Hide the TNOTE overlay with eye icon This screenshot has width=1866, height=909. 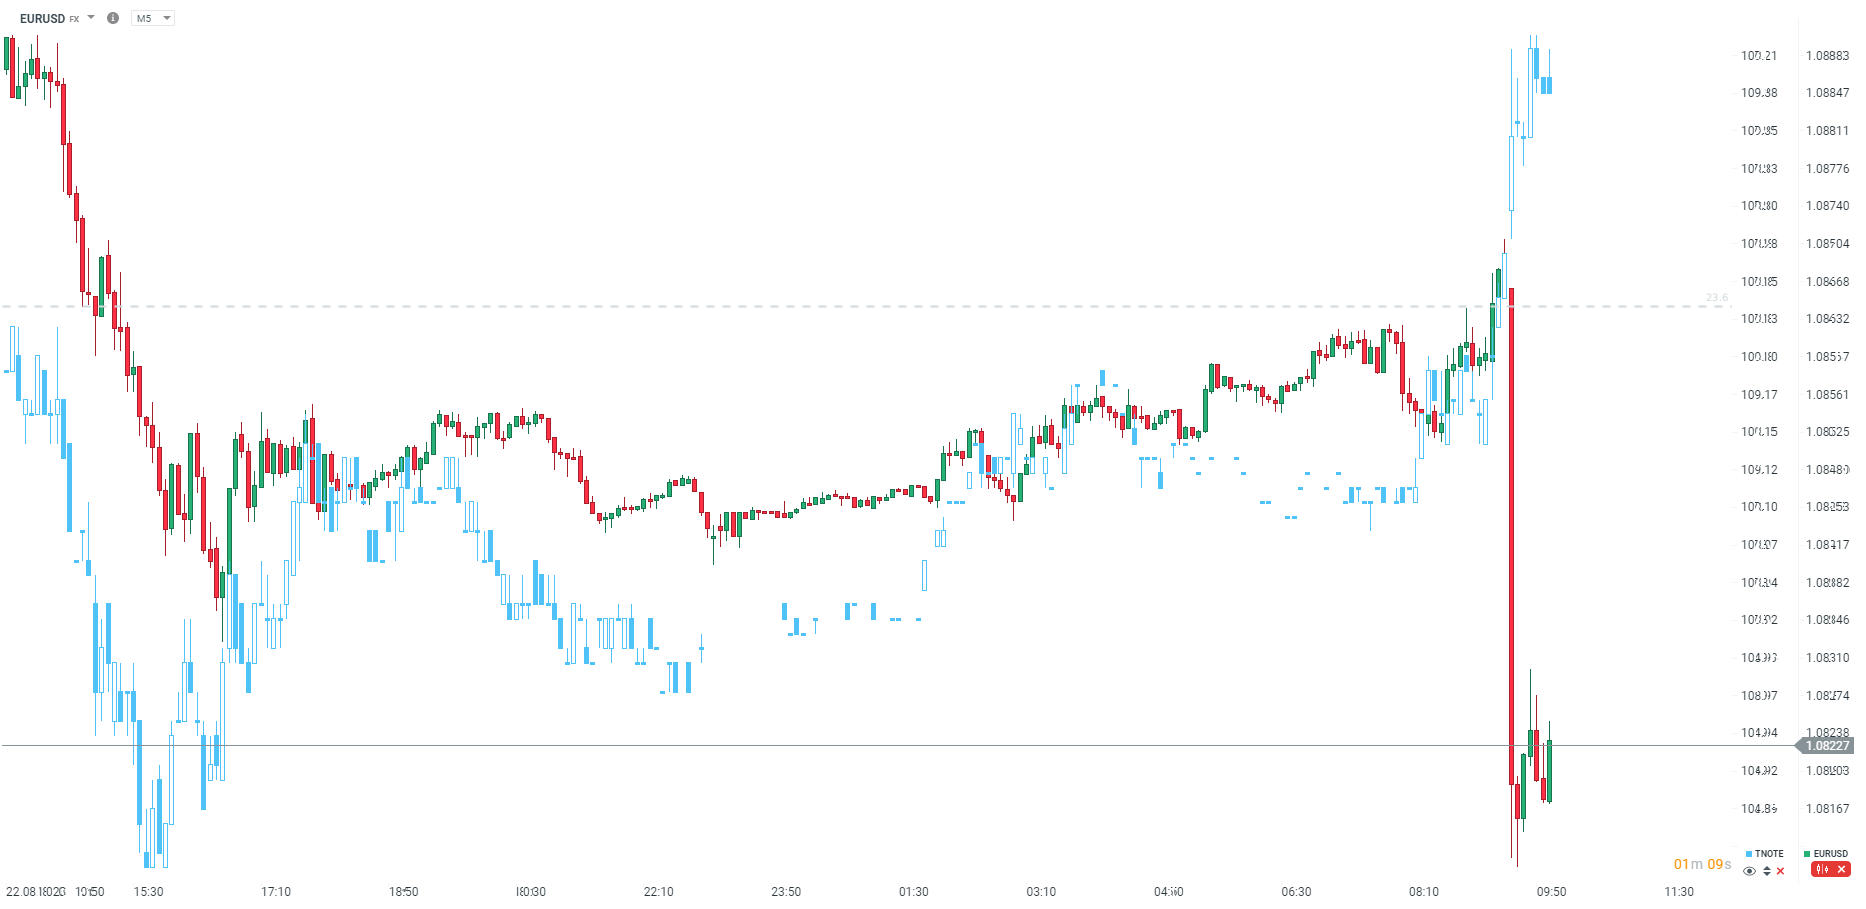[1749, 871]
